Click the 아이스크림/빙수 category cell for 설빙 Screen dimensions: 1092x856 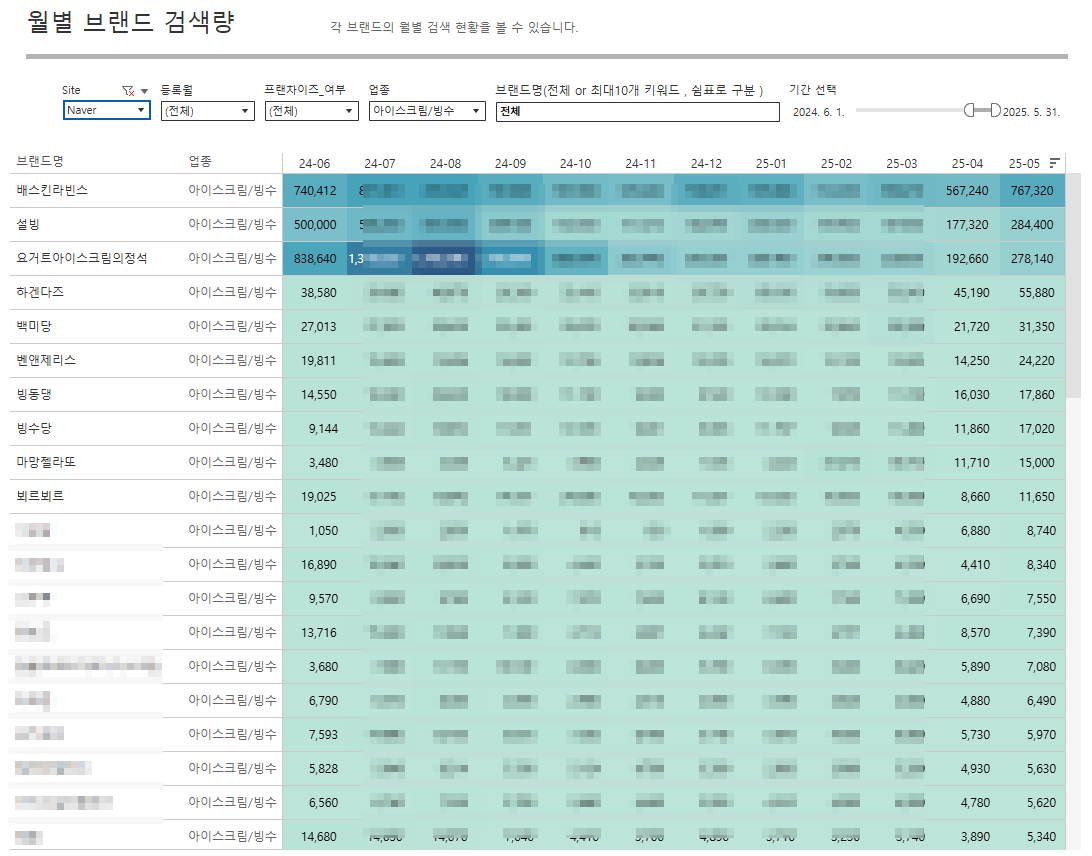232,224
